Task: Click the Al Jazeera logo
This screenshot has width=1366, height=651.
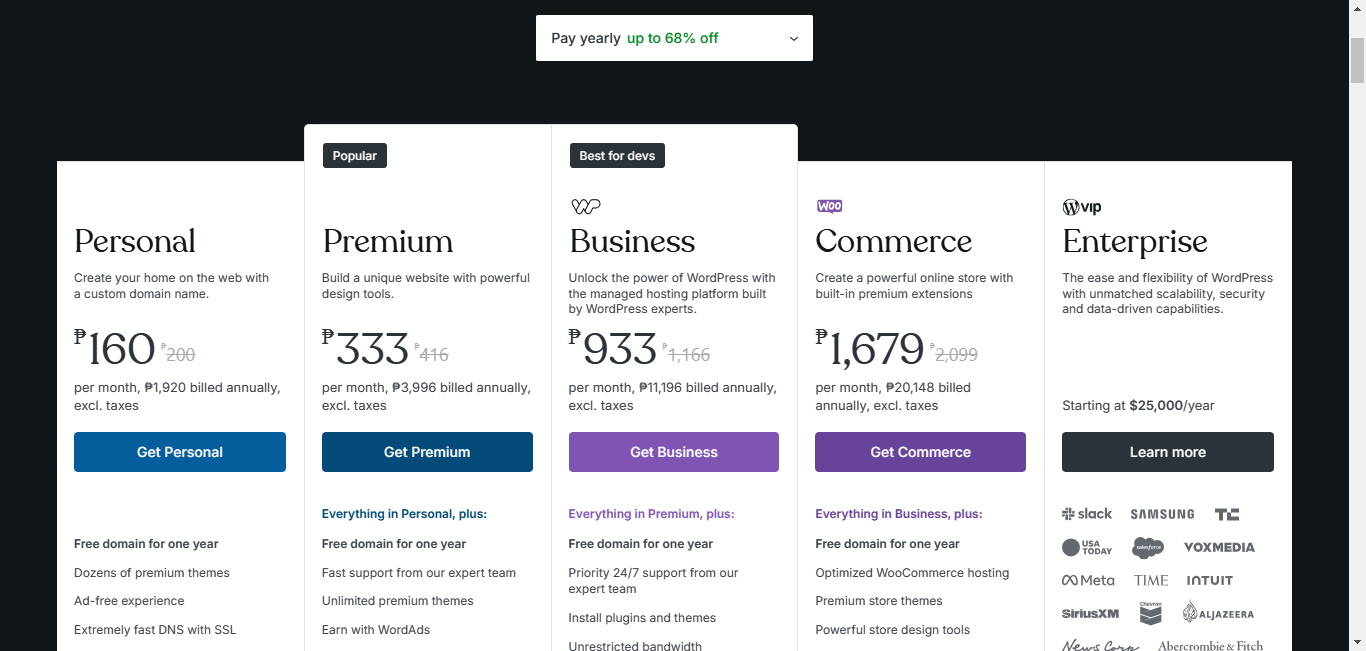Action: (x=1218, y=612)
